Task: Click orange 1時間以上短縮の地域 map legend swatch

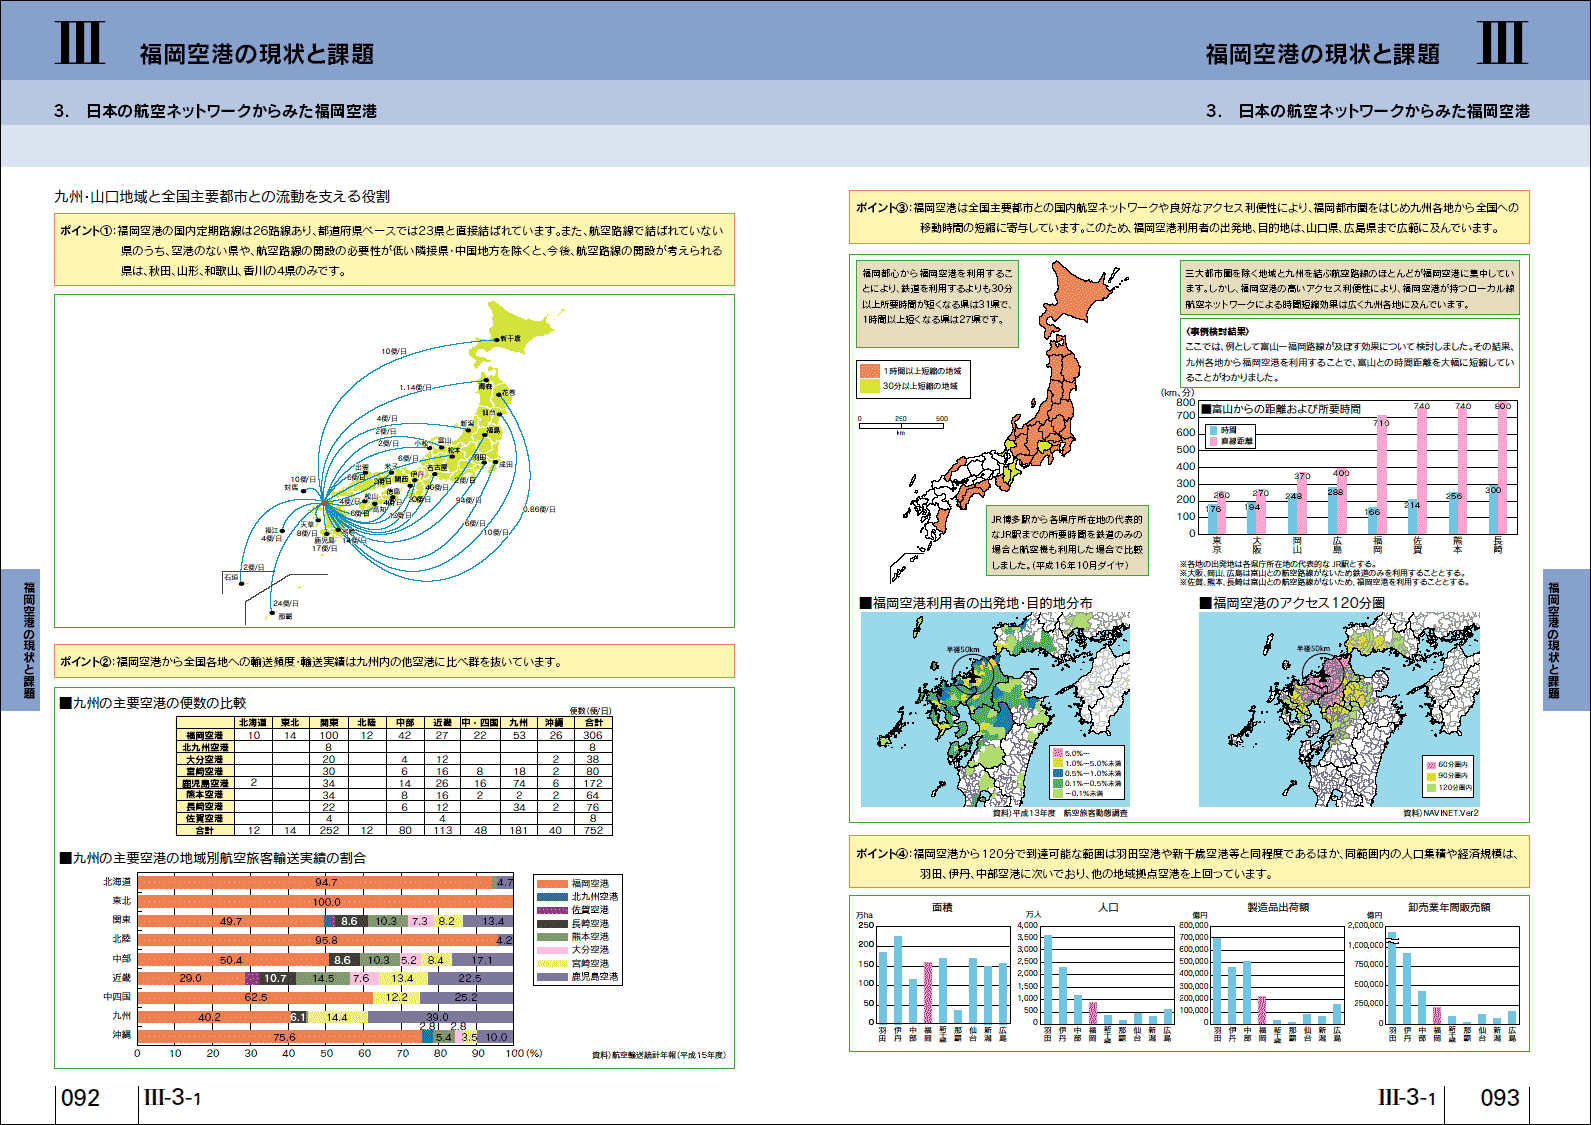Action: [869, 371]
